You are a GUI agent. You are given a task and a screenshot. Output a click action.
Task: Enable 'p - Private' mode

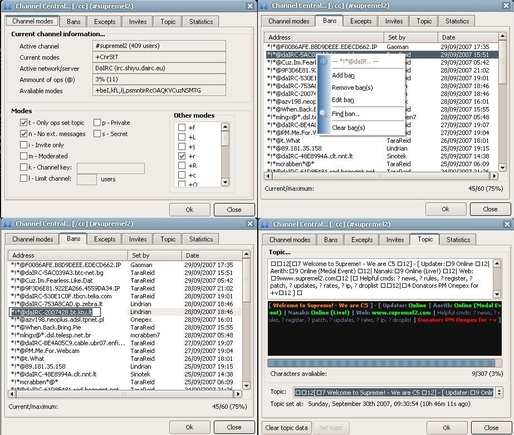tap(97, 123)
